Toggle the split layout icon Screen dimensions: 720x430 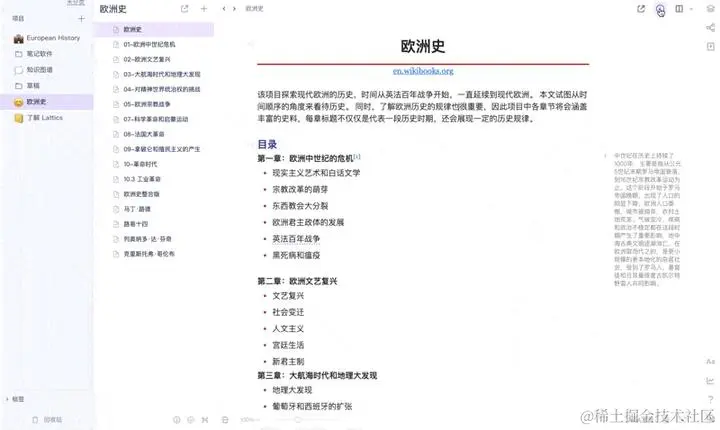point(679,9)
